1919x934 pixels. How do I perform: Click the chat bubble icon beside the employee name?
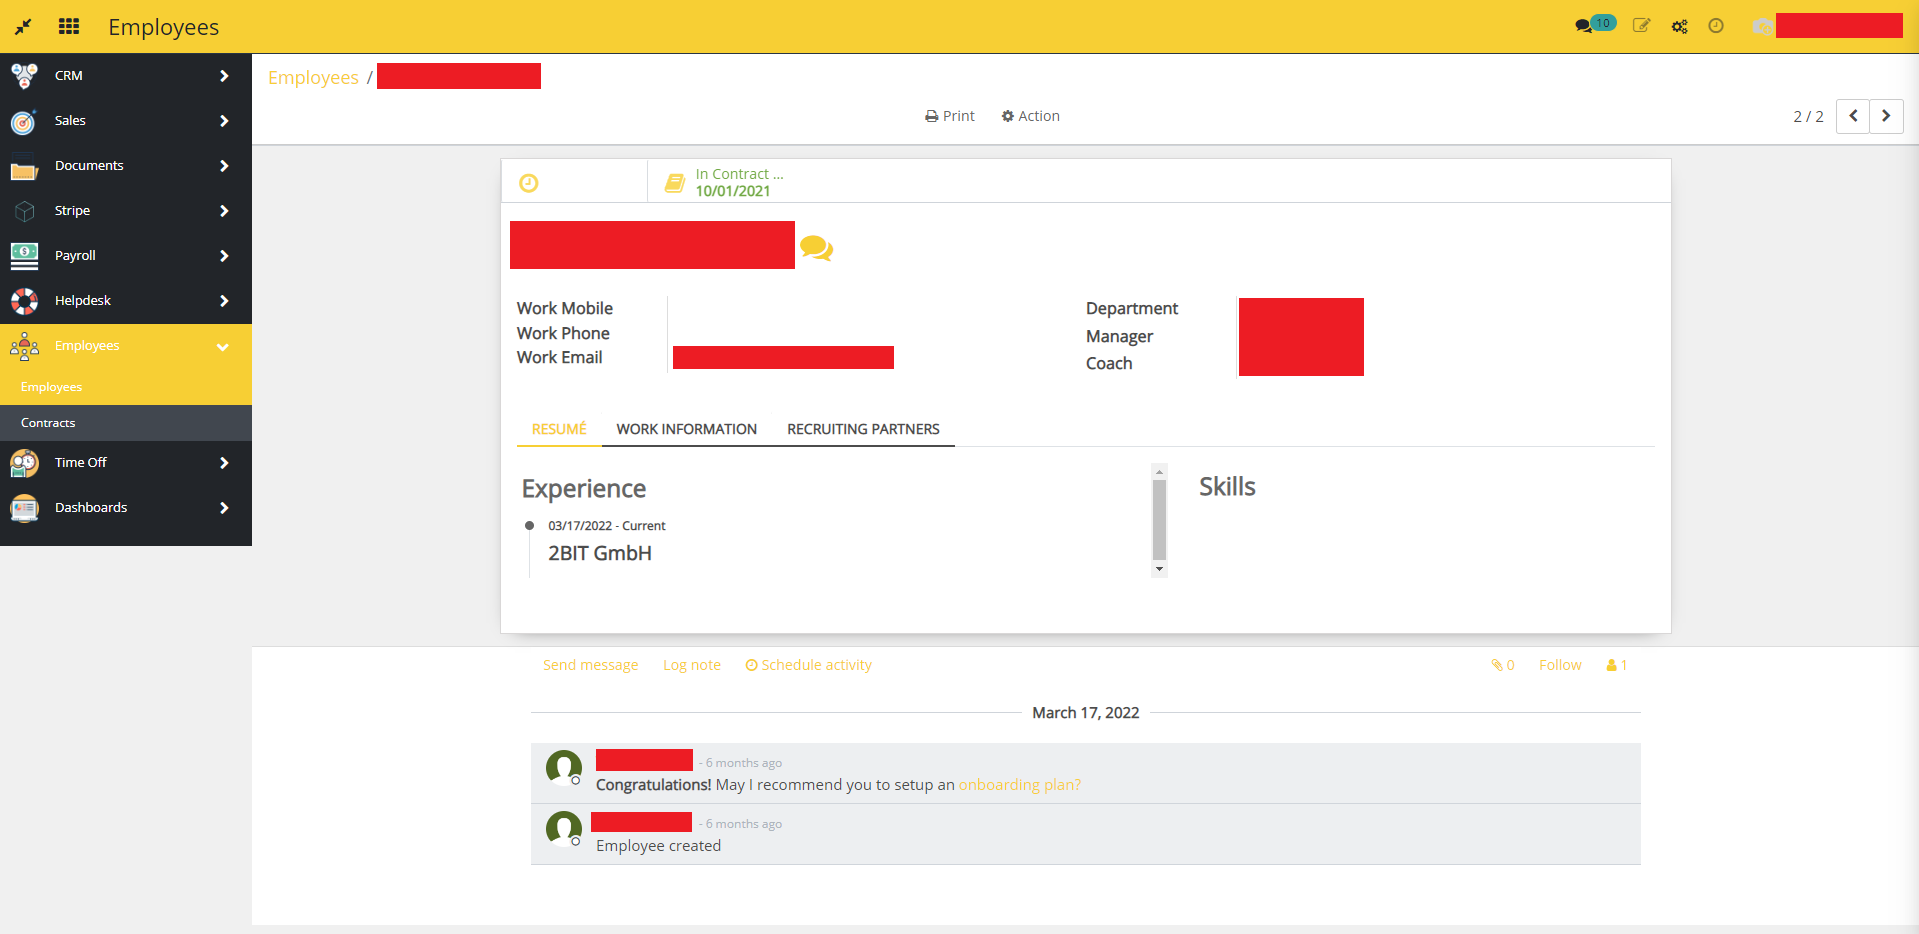(818, 246)
